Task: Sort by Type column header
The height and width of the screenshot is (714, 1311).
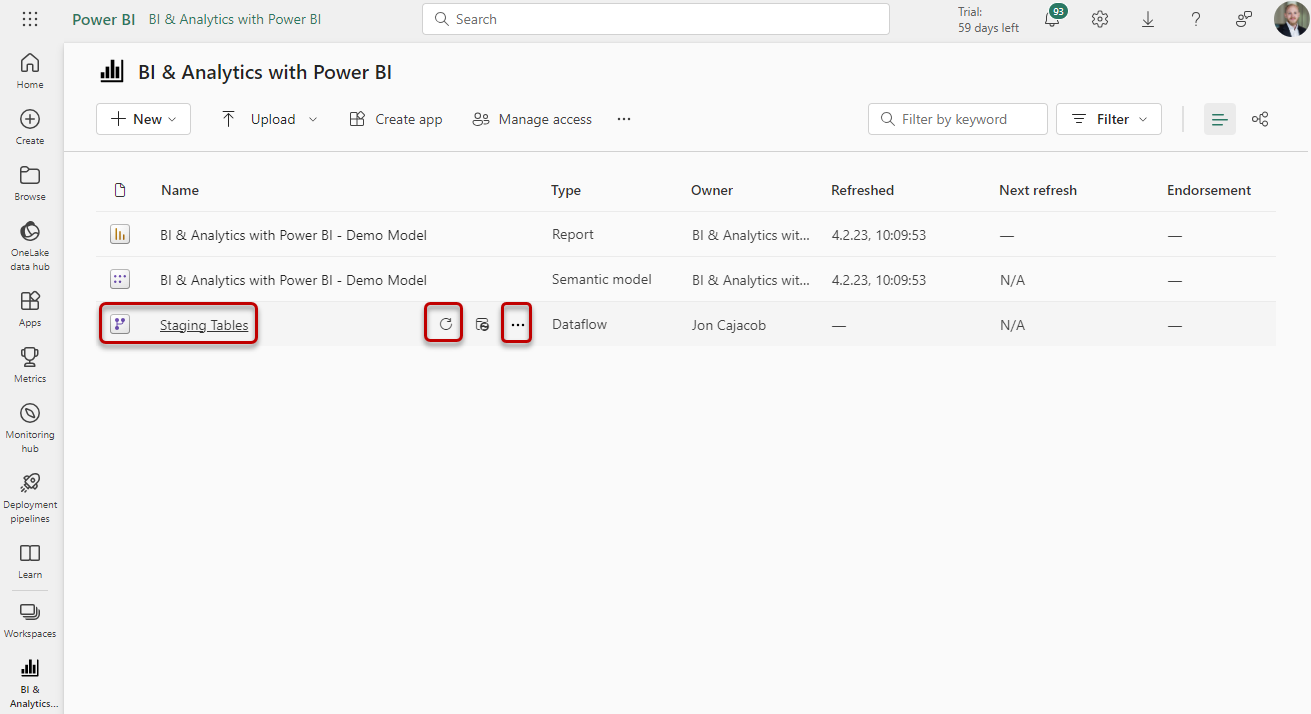Action: click(566, 190)
